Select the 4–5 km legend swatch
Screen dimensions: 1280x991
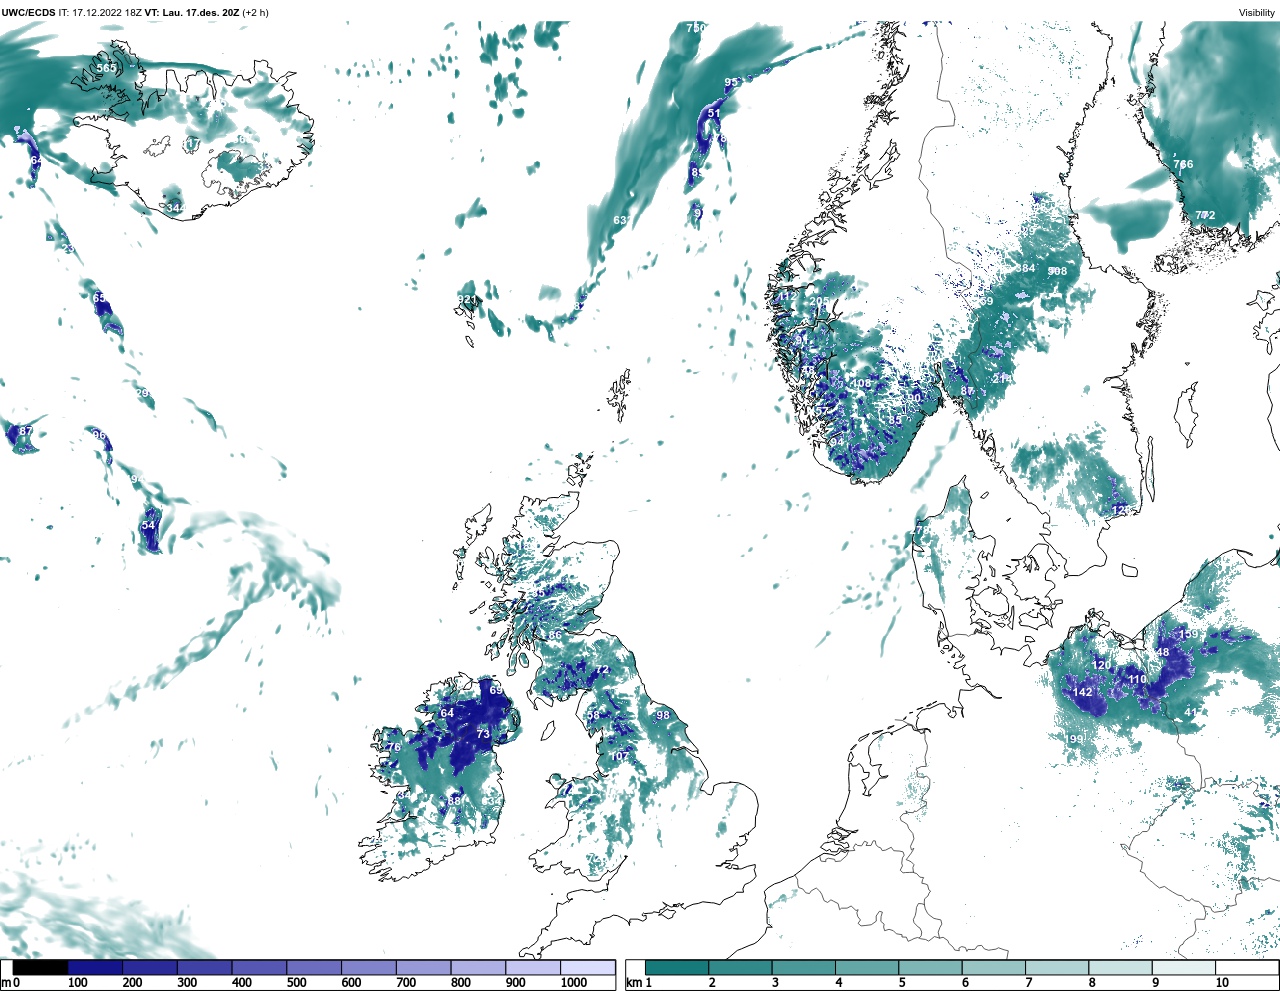tap(866, 967)
